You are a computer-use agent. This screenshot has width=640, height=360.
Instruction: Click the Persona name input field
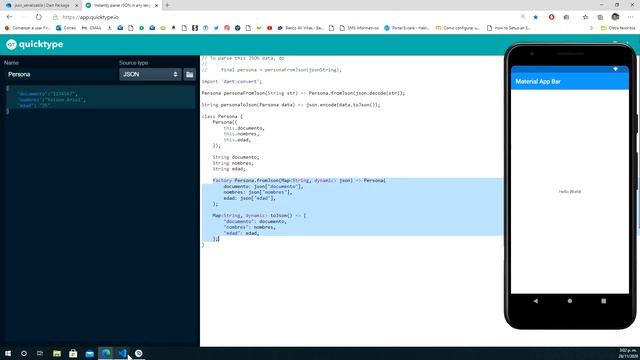click(x=60, y=74)
